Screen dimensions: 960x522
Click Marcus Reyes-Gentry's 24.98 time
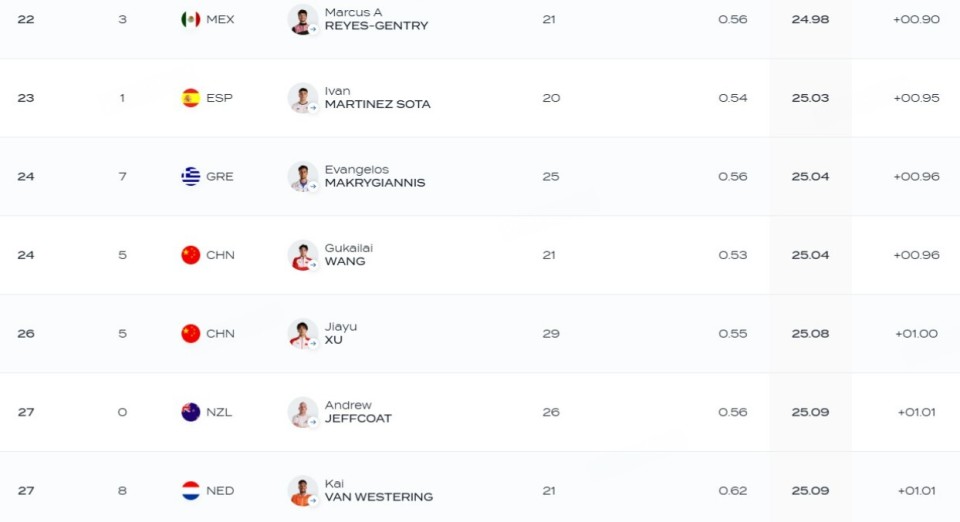point(810,20)
